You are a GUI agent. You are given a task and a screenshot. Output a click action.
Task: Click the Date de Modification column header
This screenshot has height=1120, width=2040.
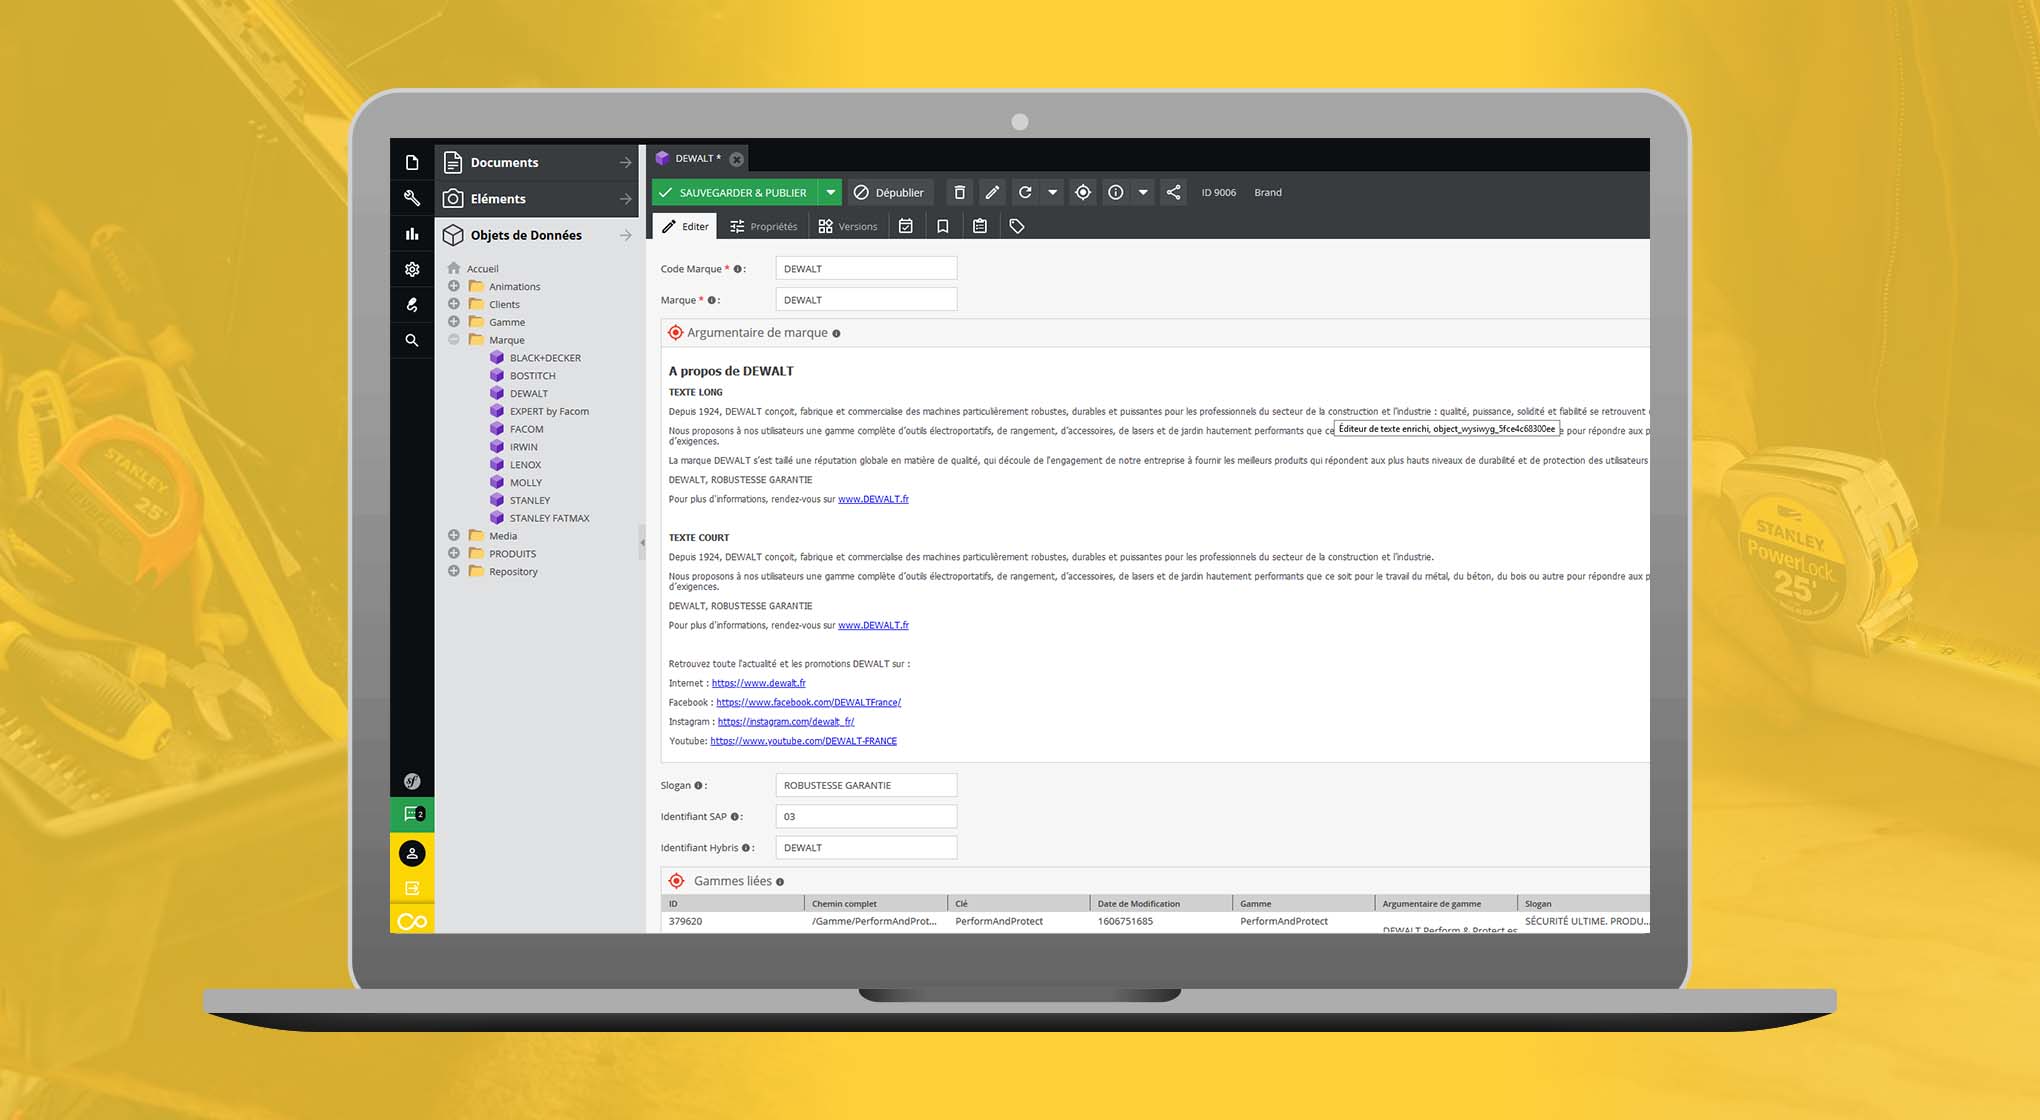[x=1160, y=903]
